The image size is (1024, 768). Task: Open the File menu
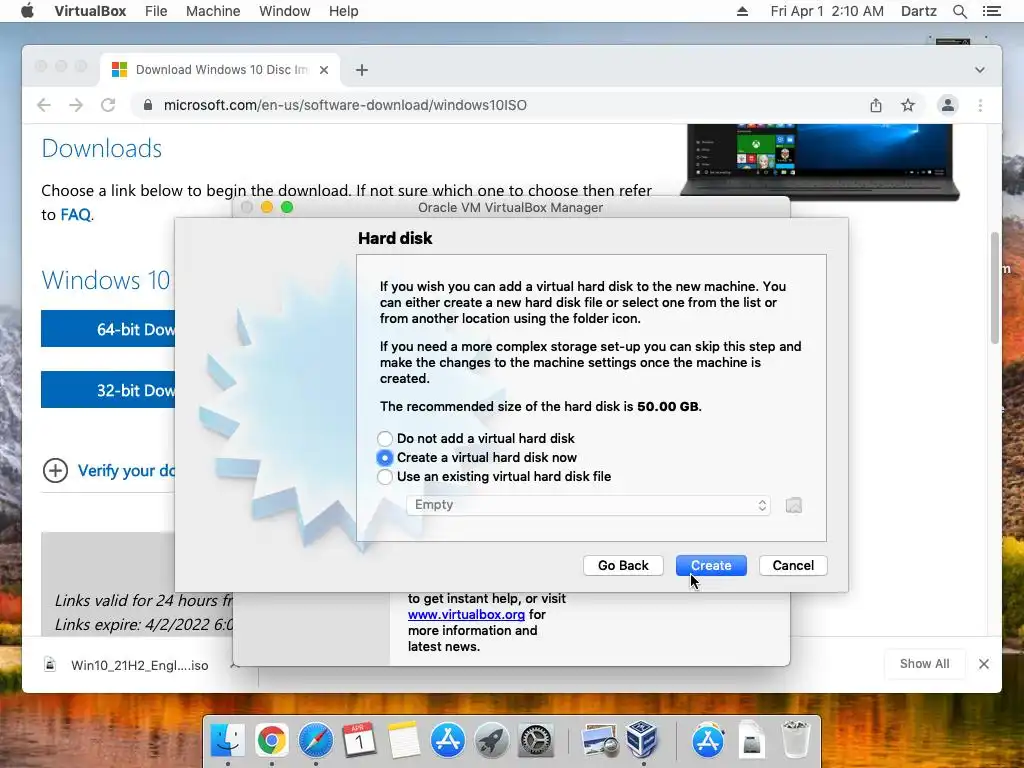click(x=156, y=11)
